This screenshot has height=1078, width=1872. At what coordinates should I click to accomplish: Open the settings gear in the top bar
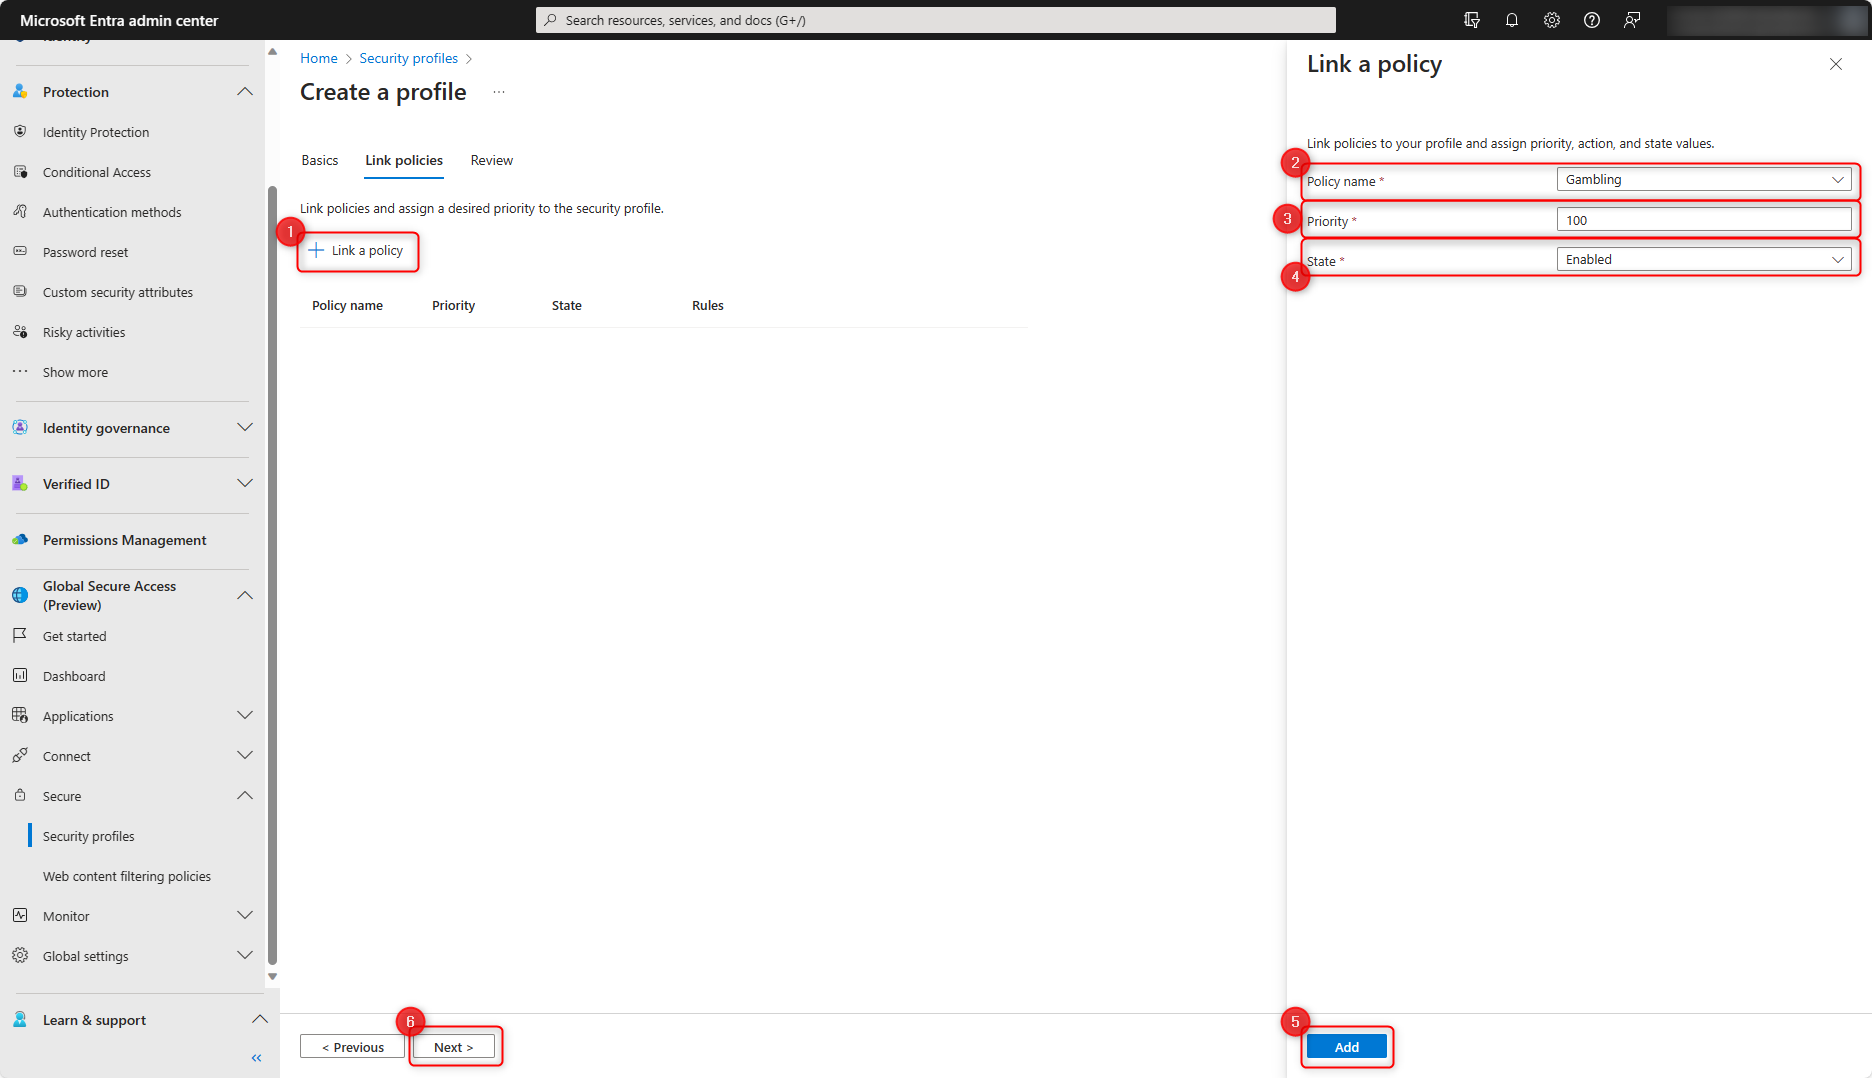click(x=1551, y=19)
